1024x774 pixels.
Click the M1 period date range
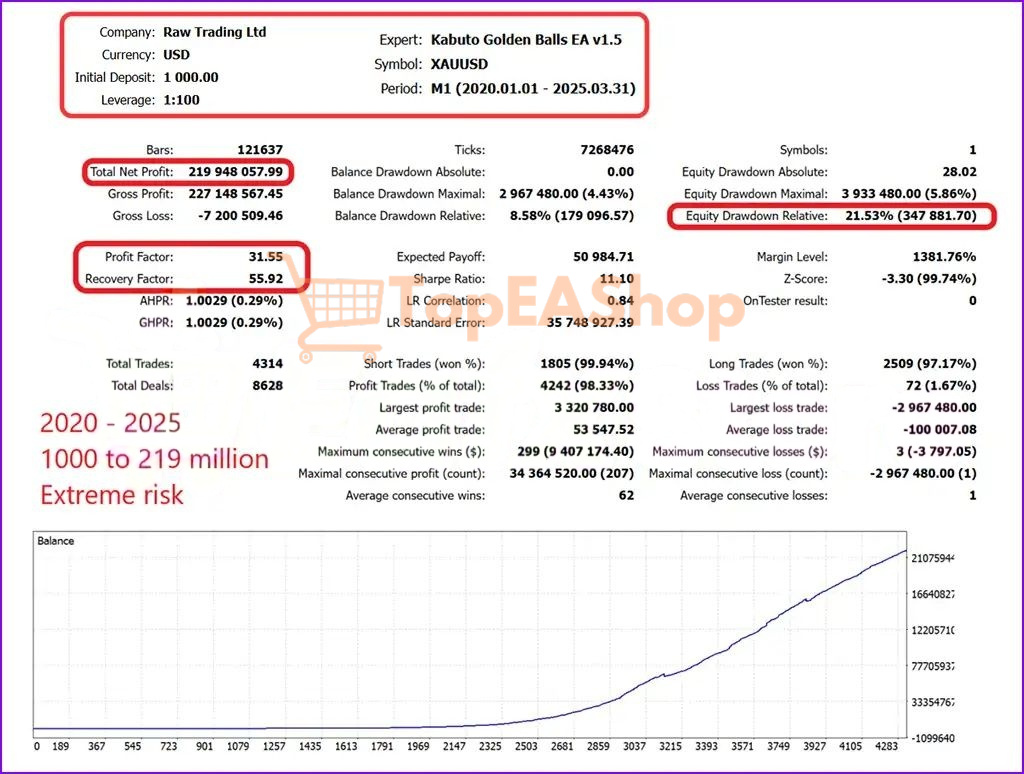(x=533, y=88)
